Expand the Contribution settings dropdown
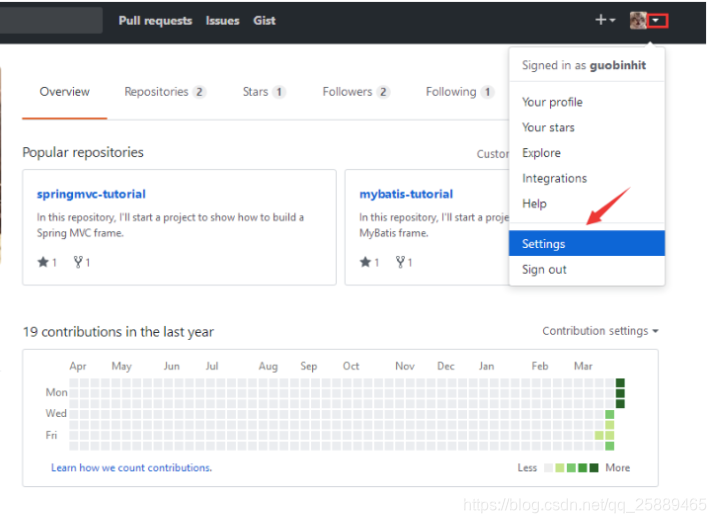Viewport: 716px width, 523px height. [600, 331]
